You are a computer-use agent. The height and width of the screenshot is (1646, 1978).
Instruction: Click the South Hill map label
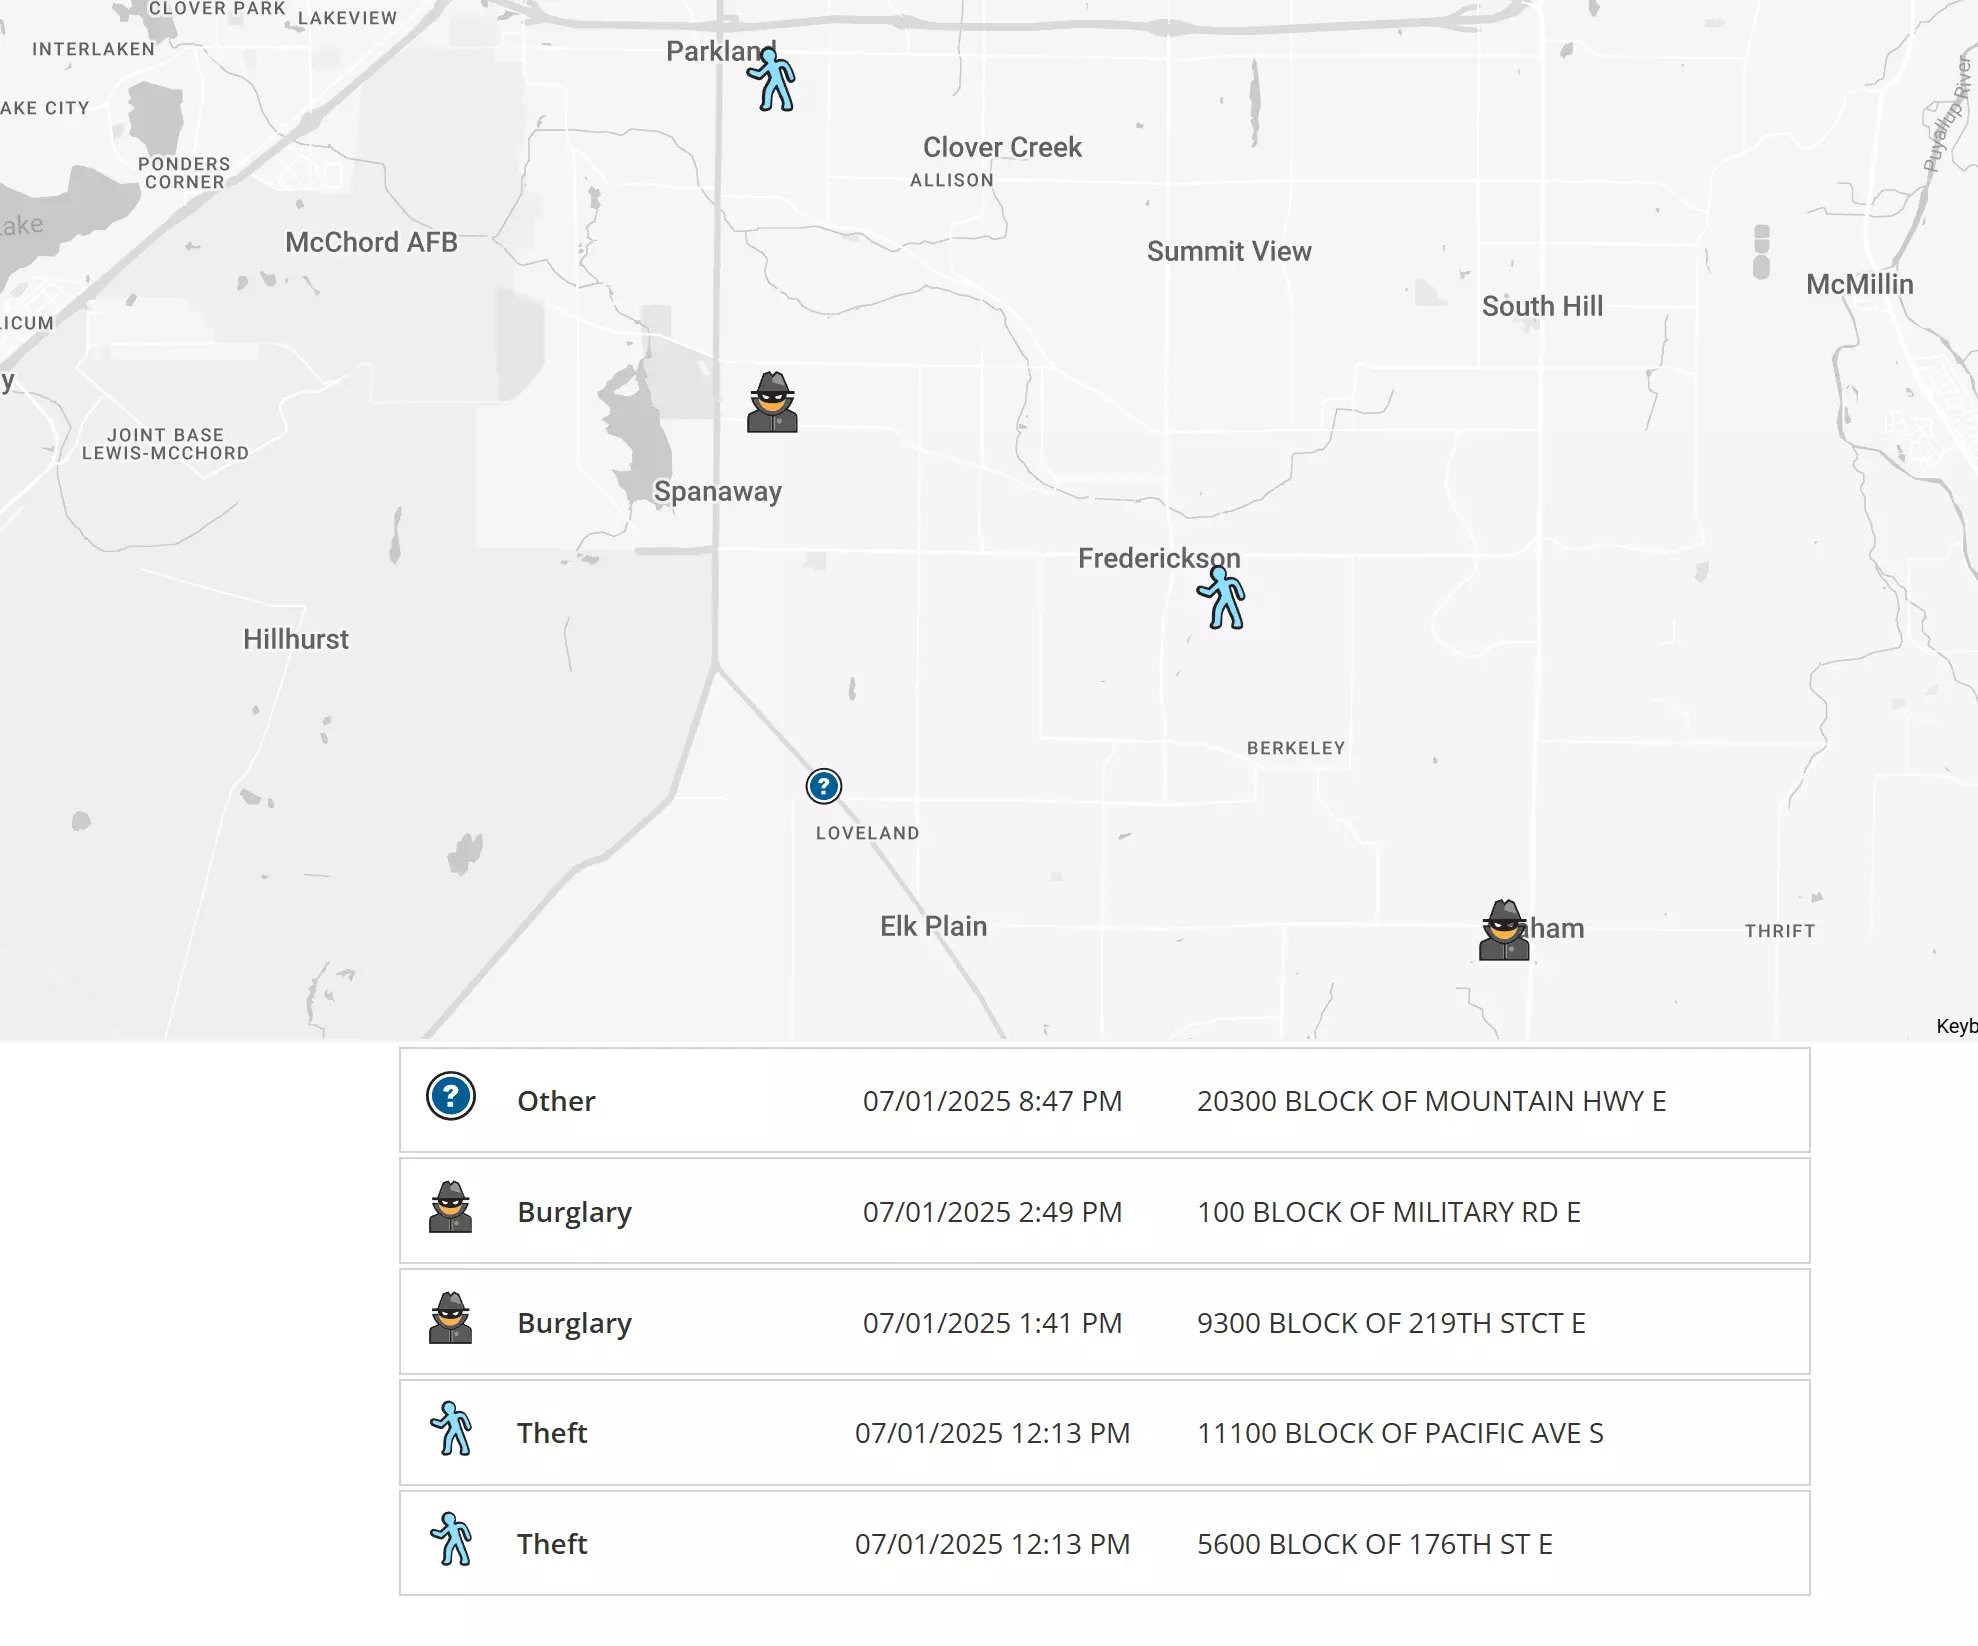point(1542,306)
